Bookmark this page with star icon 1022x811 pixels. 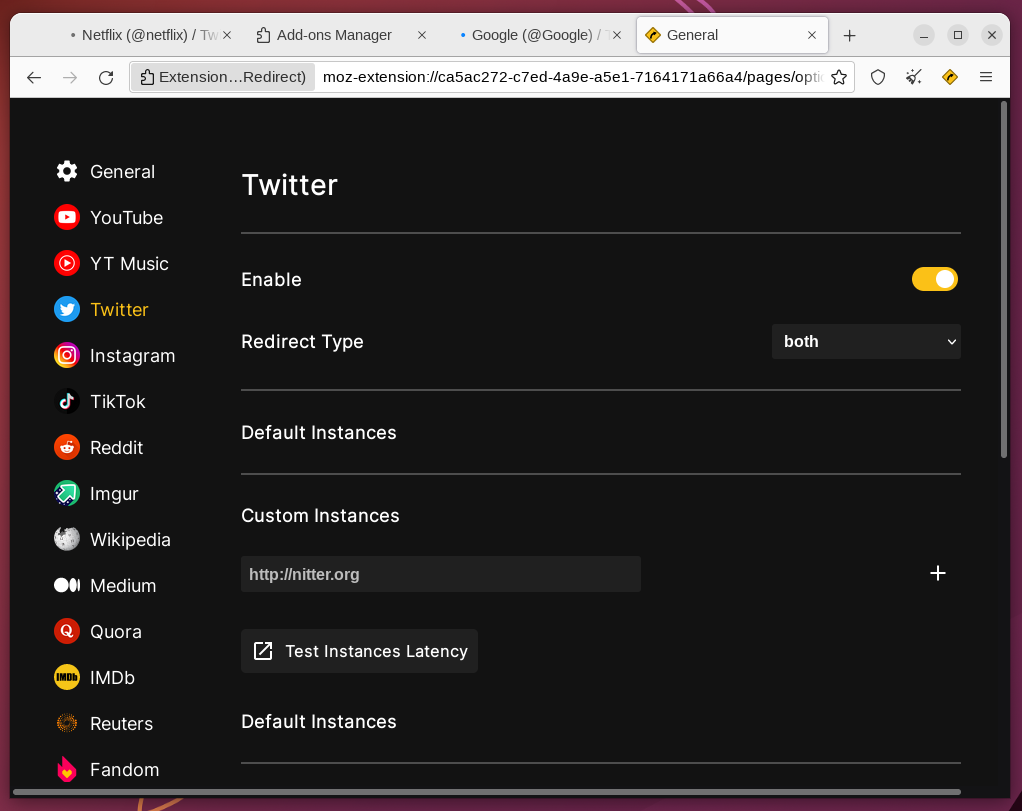click(839, 77)
